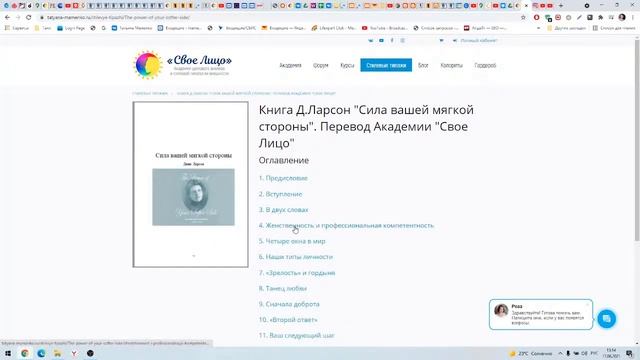Click the microphone tray icon
The height and width of the screenshot is (360, 640).
(568, 353)
